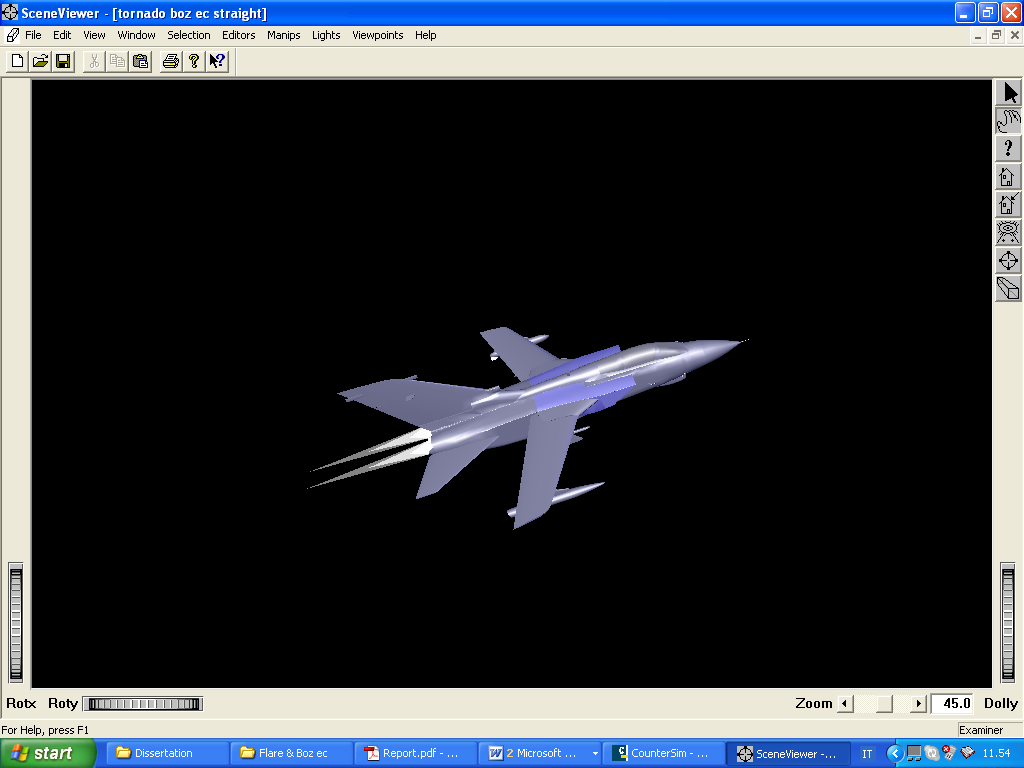The height and width of the screenshot is (768, 1024).
Task: Set home view with house-arrow icon
Action: [1008, 204]
